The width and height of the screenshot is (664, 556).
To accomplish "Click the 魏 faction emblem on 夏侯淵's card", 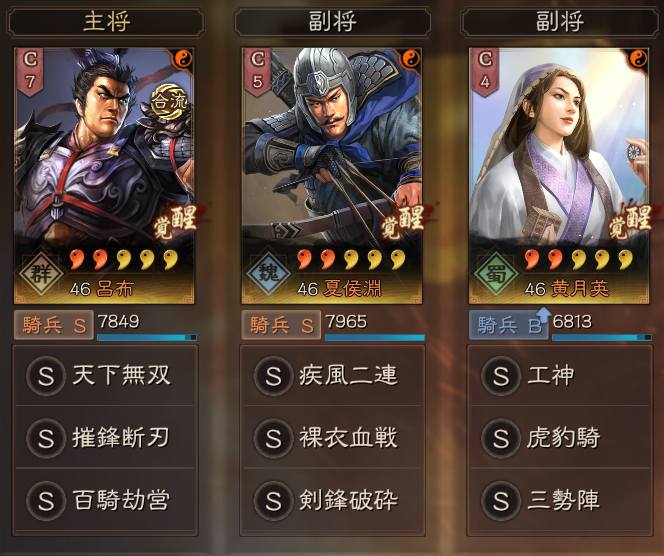I will pos(268,273).
